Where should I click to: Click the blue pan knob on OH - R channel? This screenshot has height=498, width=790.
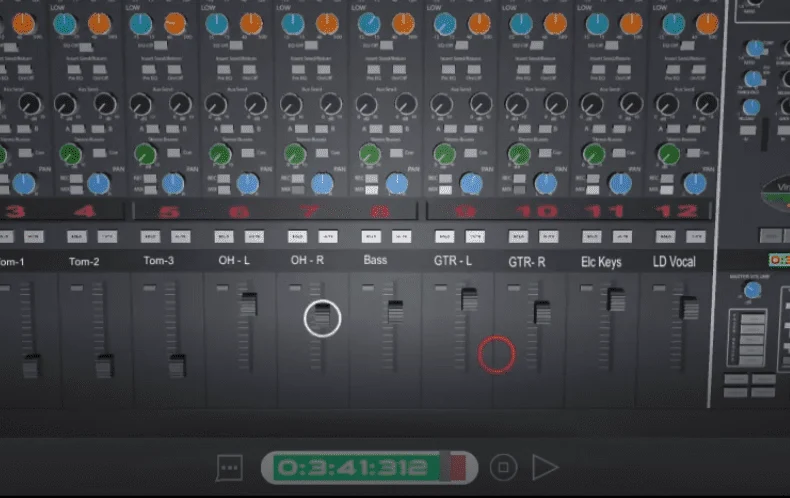coord(322,184)
